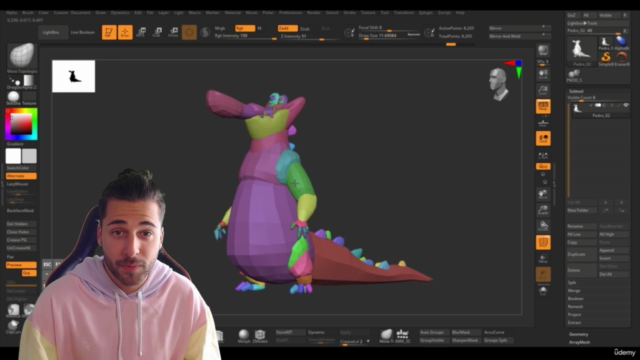This screenshot has width=640, height=360.
Task: Click the ZModeler brush icon
Action: (x=260, y=336)
